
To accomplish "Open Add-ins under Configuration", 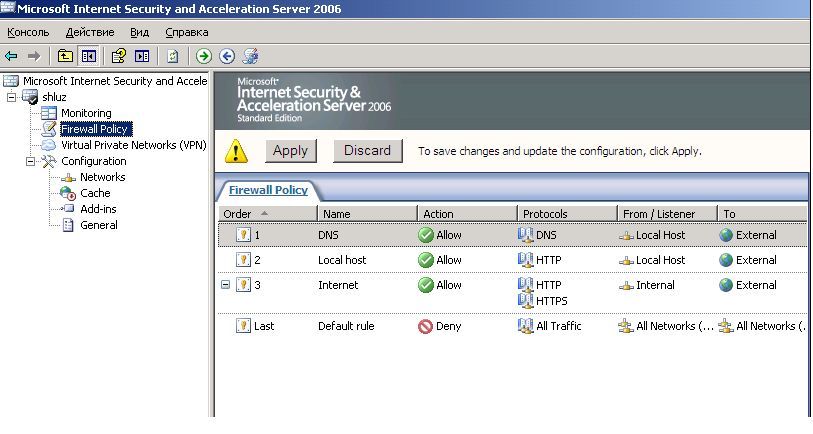I will pos(99,209).
